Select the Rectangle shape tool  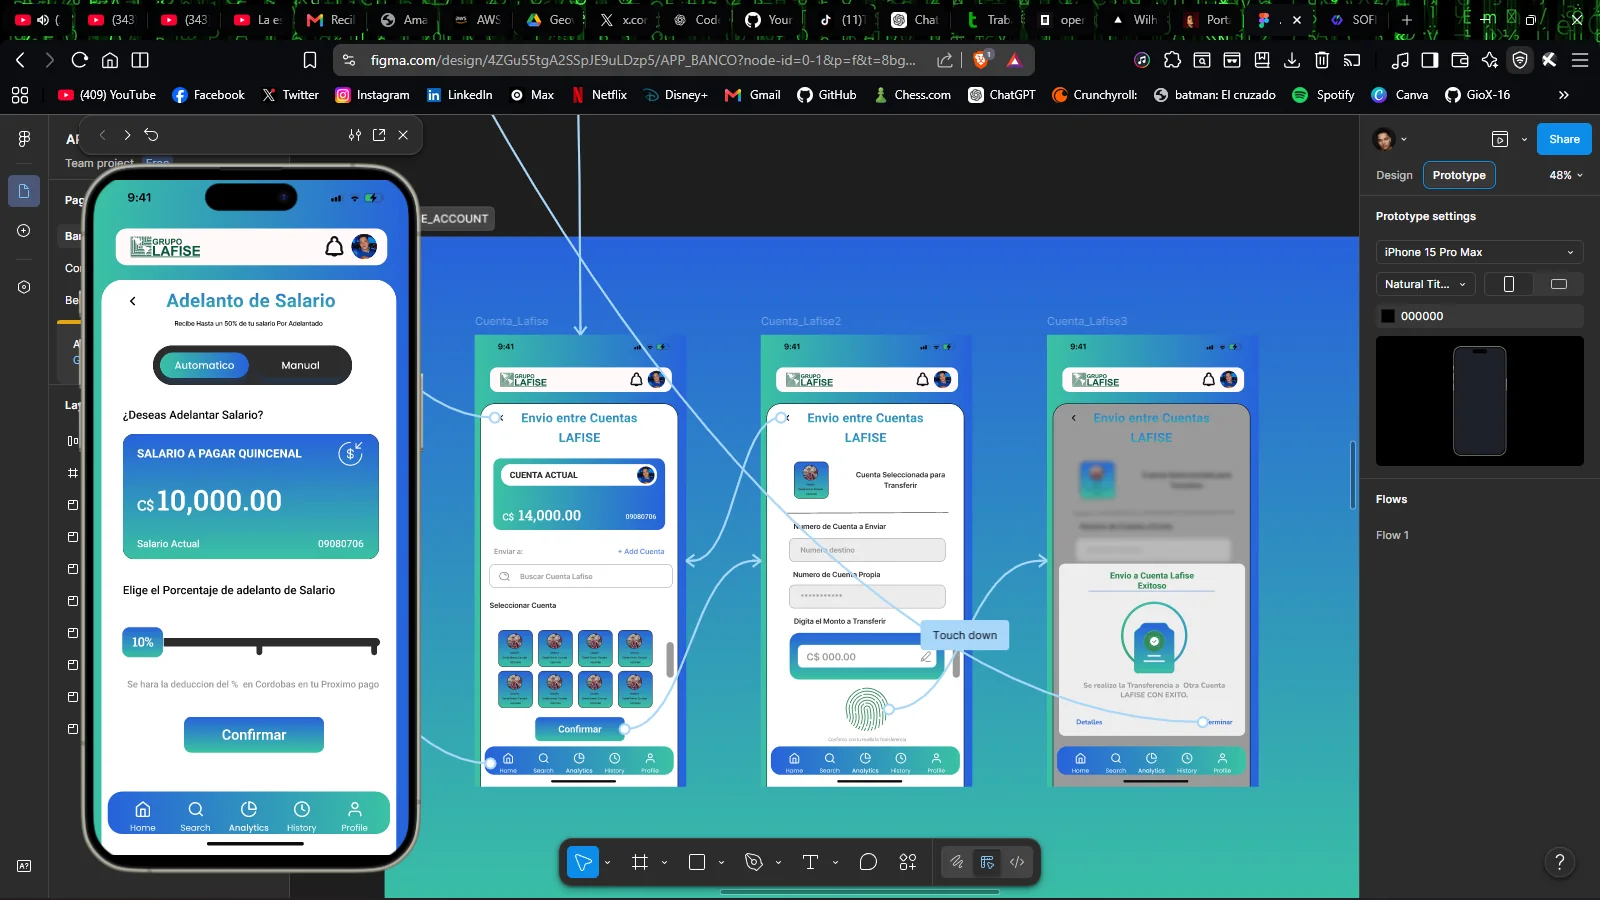pyautogui.click(x=697, y=862)
